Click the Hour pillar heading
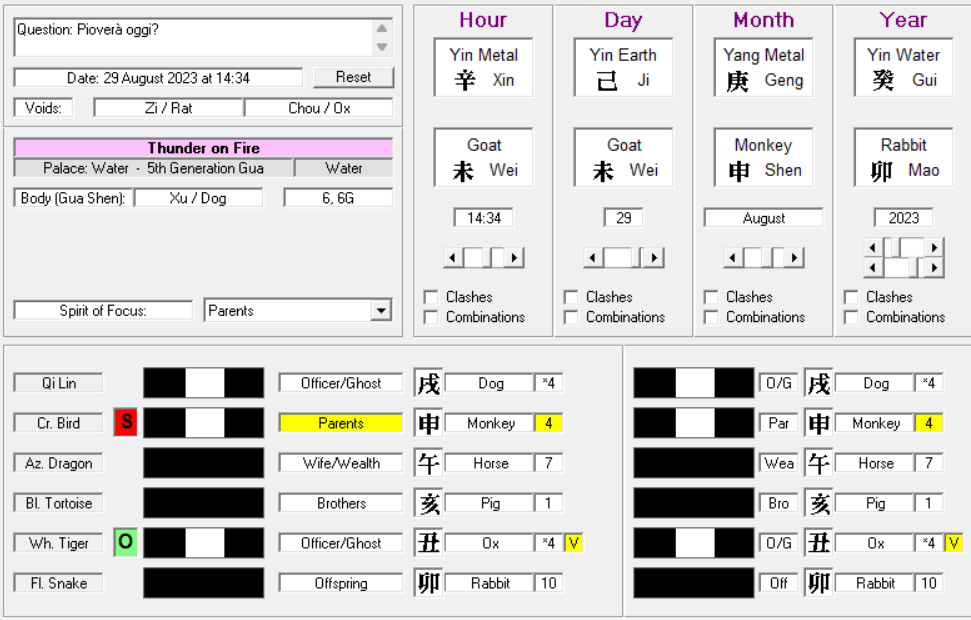This screenshot has width=971, height=620. coord(483,20)
